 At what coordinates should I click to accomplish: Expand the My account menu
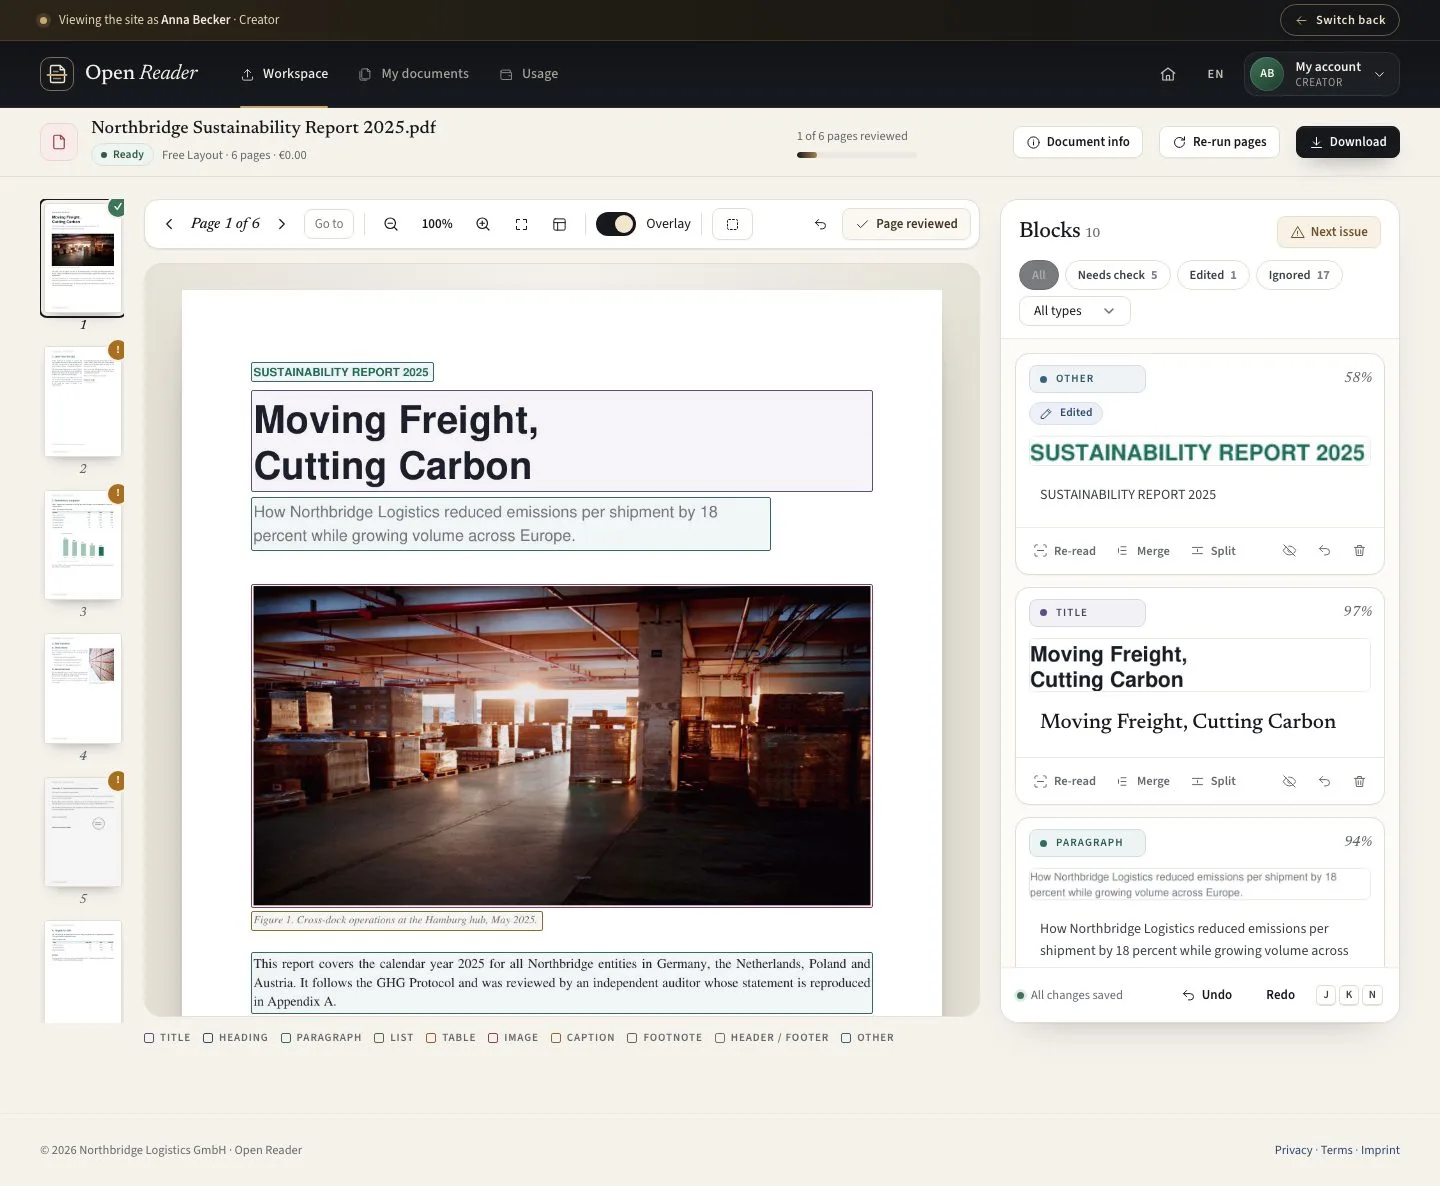click(1321, 74)
